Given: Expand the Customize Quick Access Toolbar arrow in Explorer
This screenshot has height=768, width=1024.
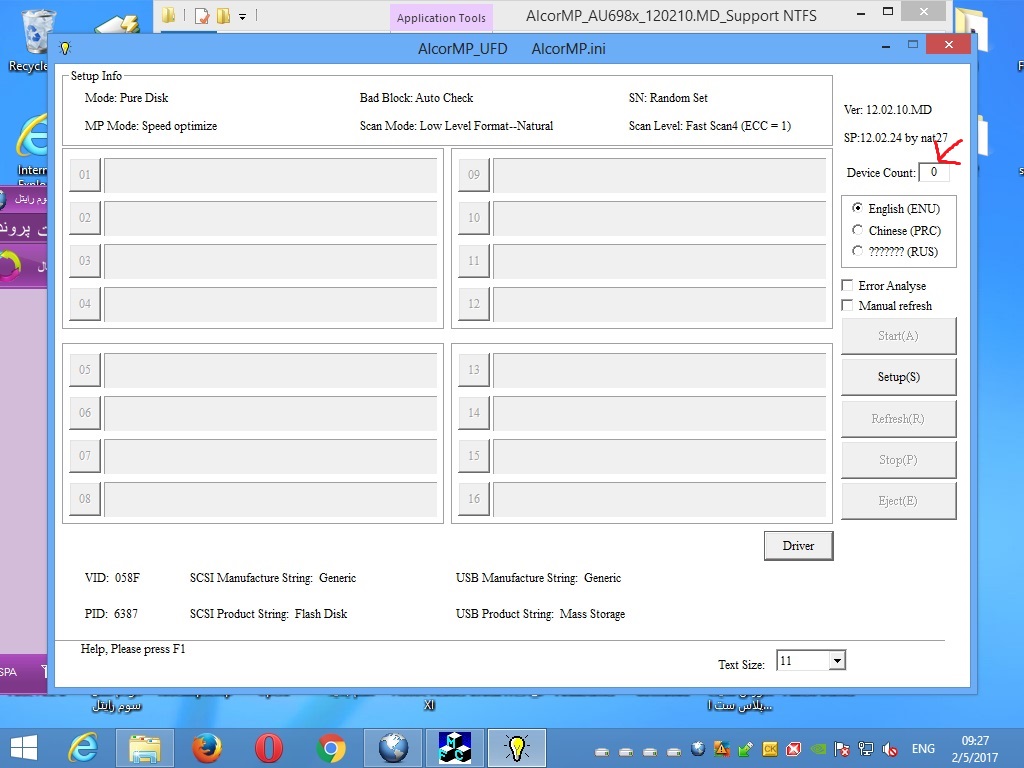Looking at the screenshot, I should (242, 16).
